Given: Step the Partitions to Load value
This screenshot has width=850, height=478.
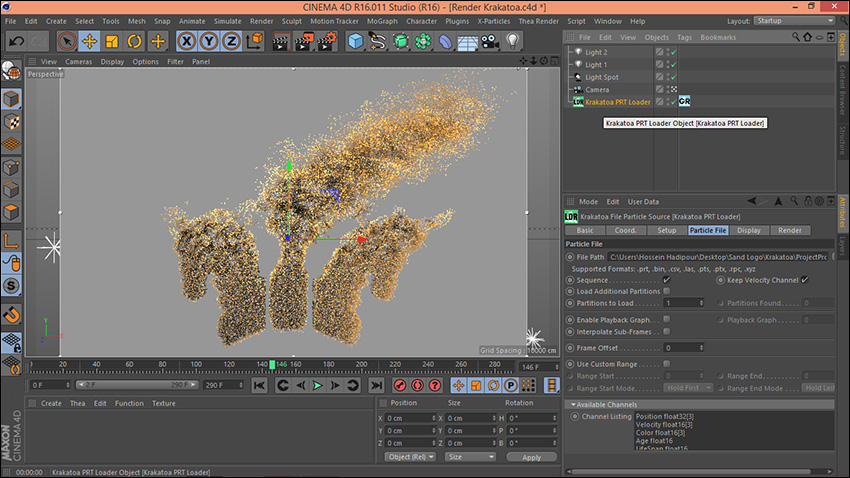Looking at the screenshot, I should (x=701, y=303).
